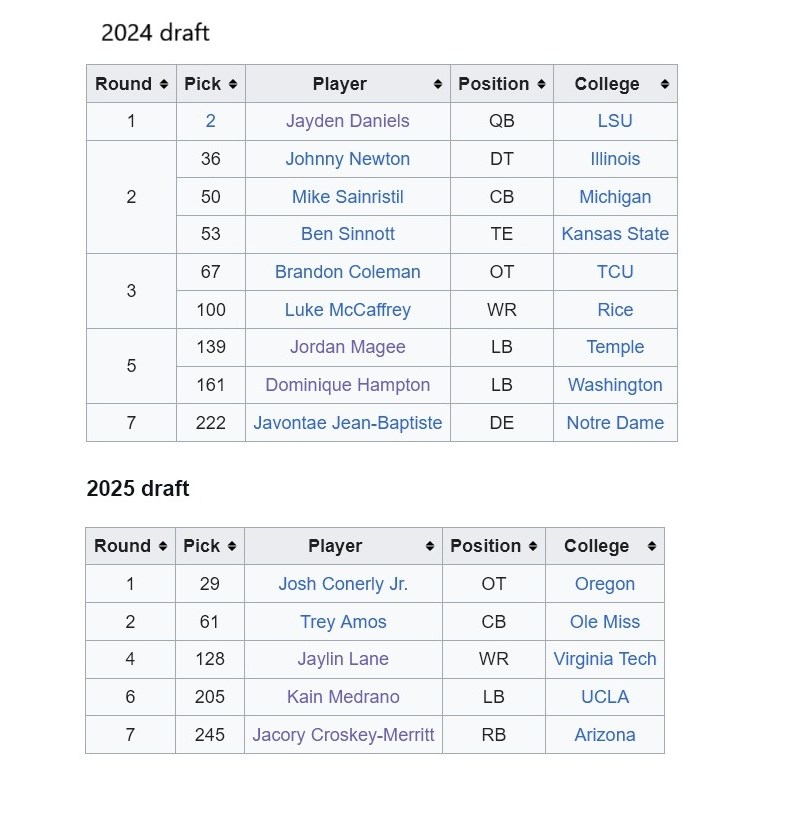The height and width of the screenshot is (816, 807).
Task: Open the Kansas State college link
Action: tap(615, 234)
